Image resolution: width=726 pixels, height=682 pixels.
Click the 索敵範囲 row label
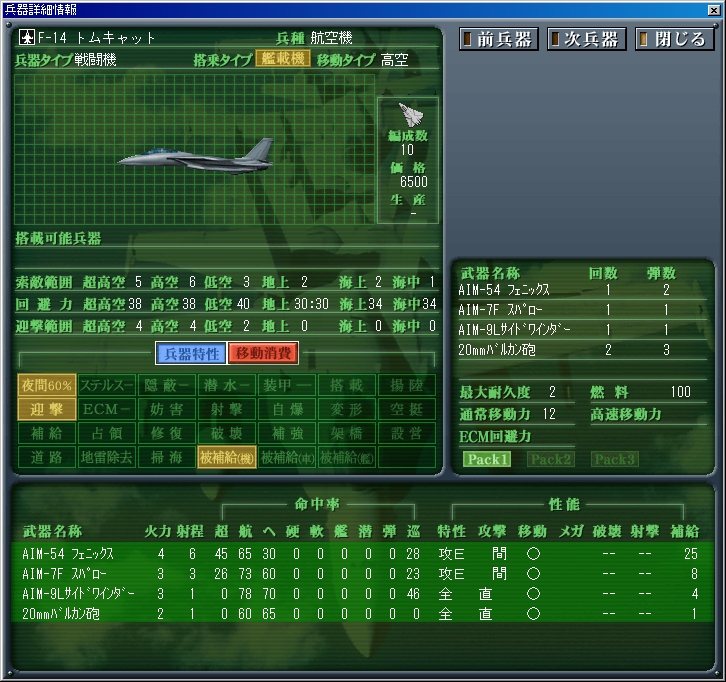(44, 282)
